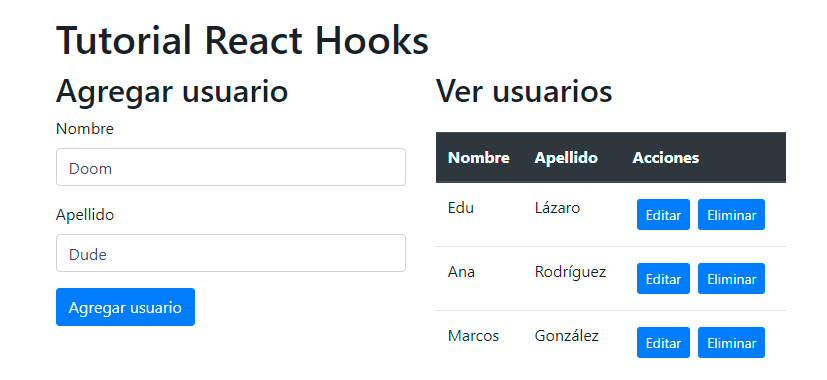Select the González surname cell
The image size is (827, 380).
coord(566,336)
